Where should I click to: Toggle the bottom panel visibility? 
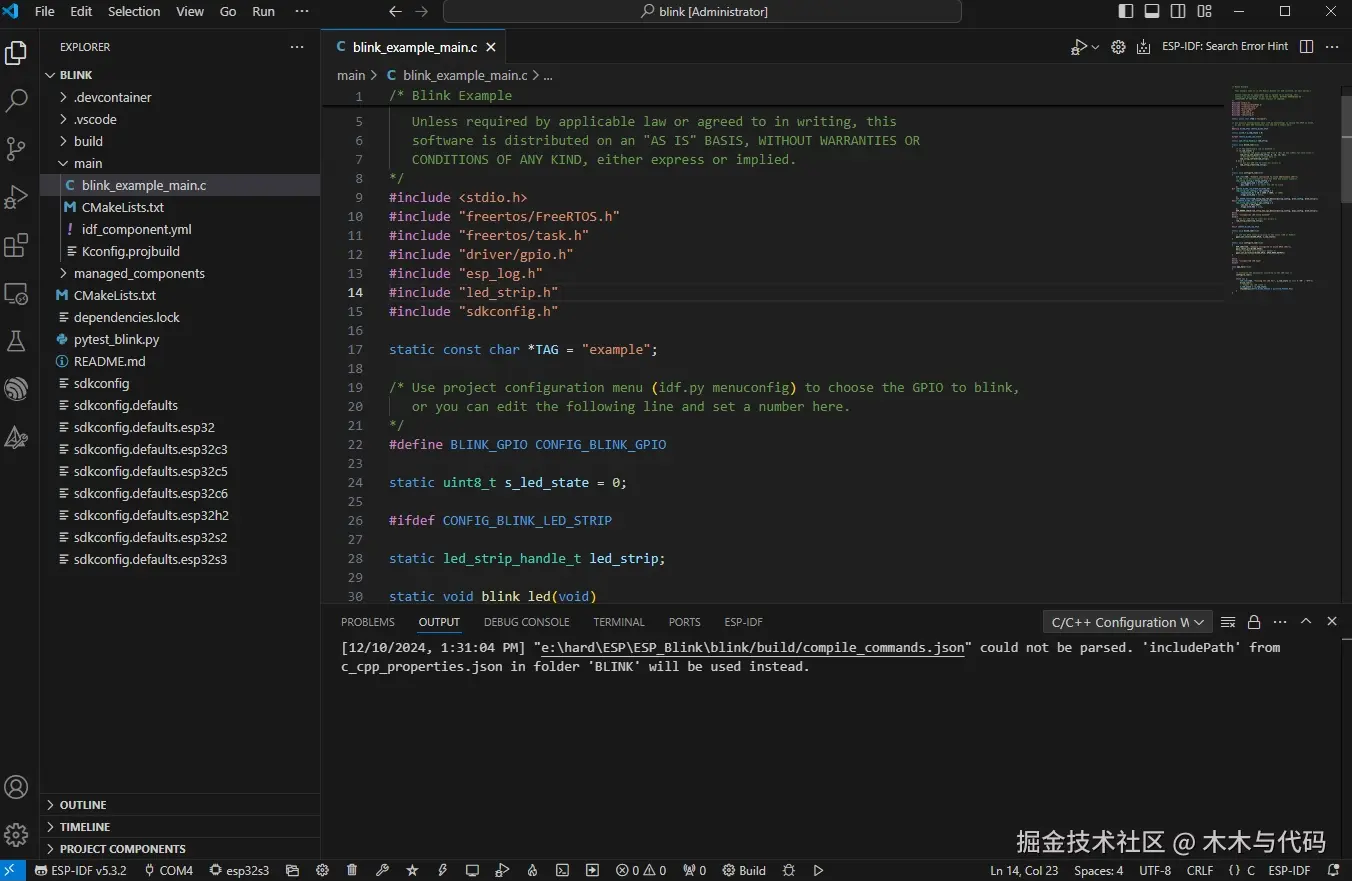pyautogui.click(x=1152, y=12)
